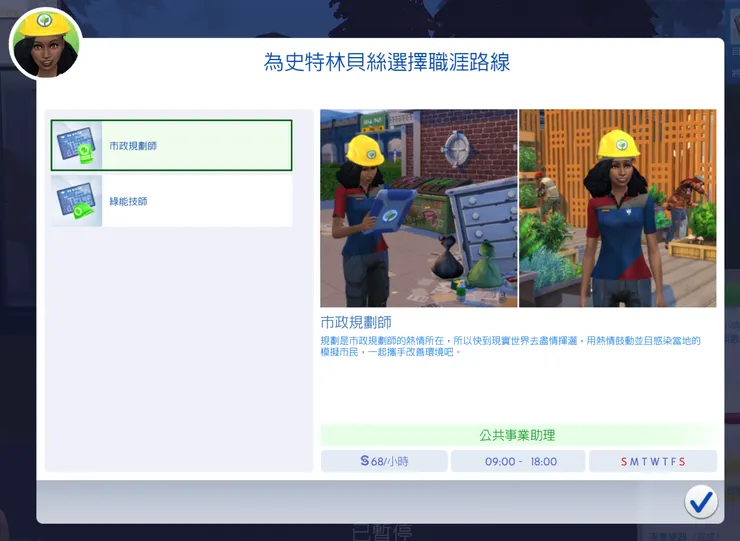Click the 綠能技師 hardhat tablet icon
This screenshot has width=740, height=541.
point(76,201)
